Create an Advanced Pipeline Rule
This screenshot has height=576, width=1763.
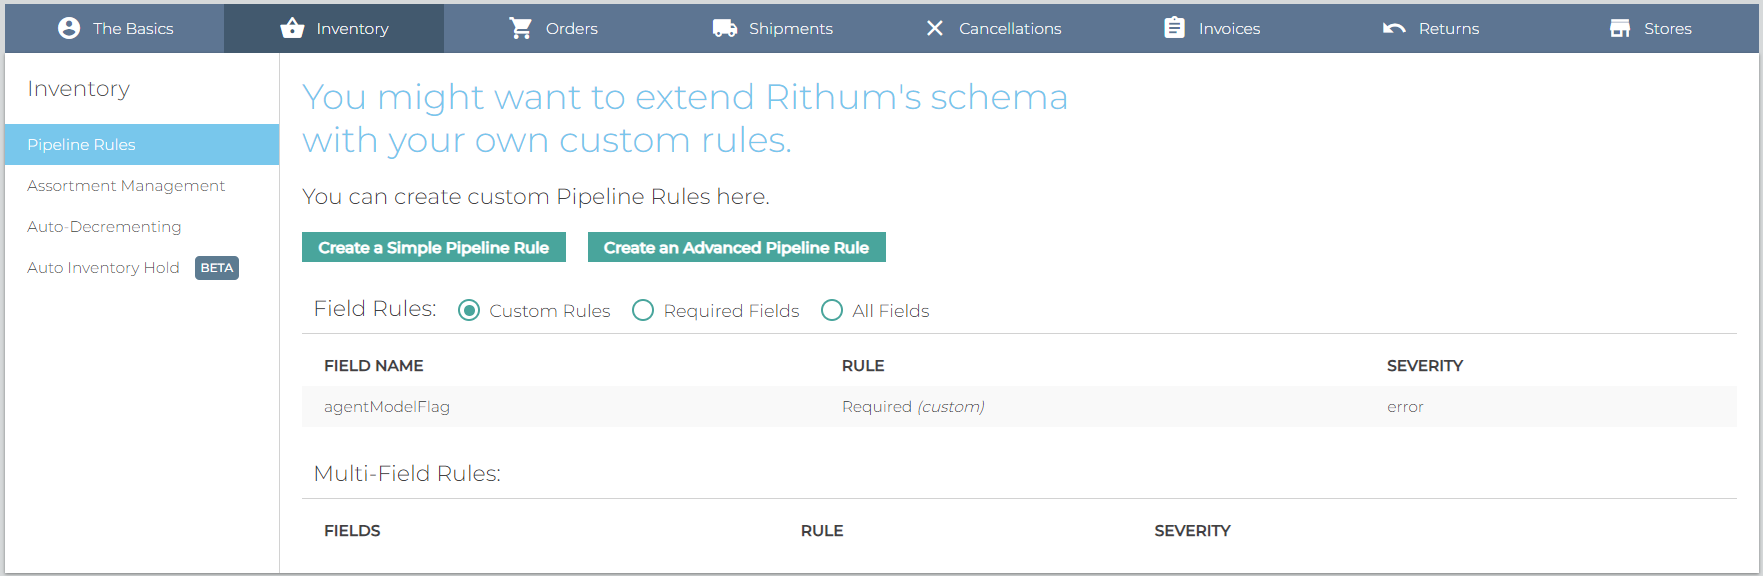click(737, 247)
